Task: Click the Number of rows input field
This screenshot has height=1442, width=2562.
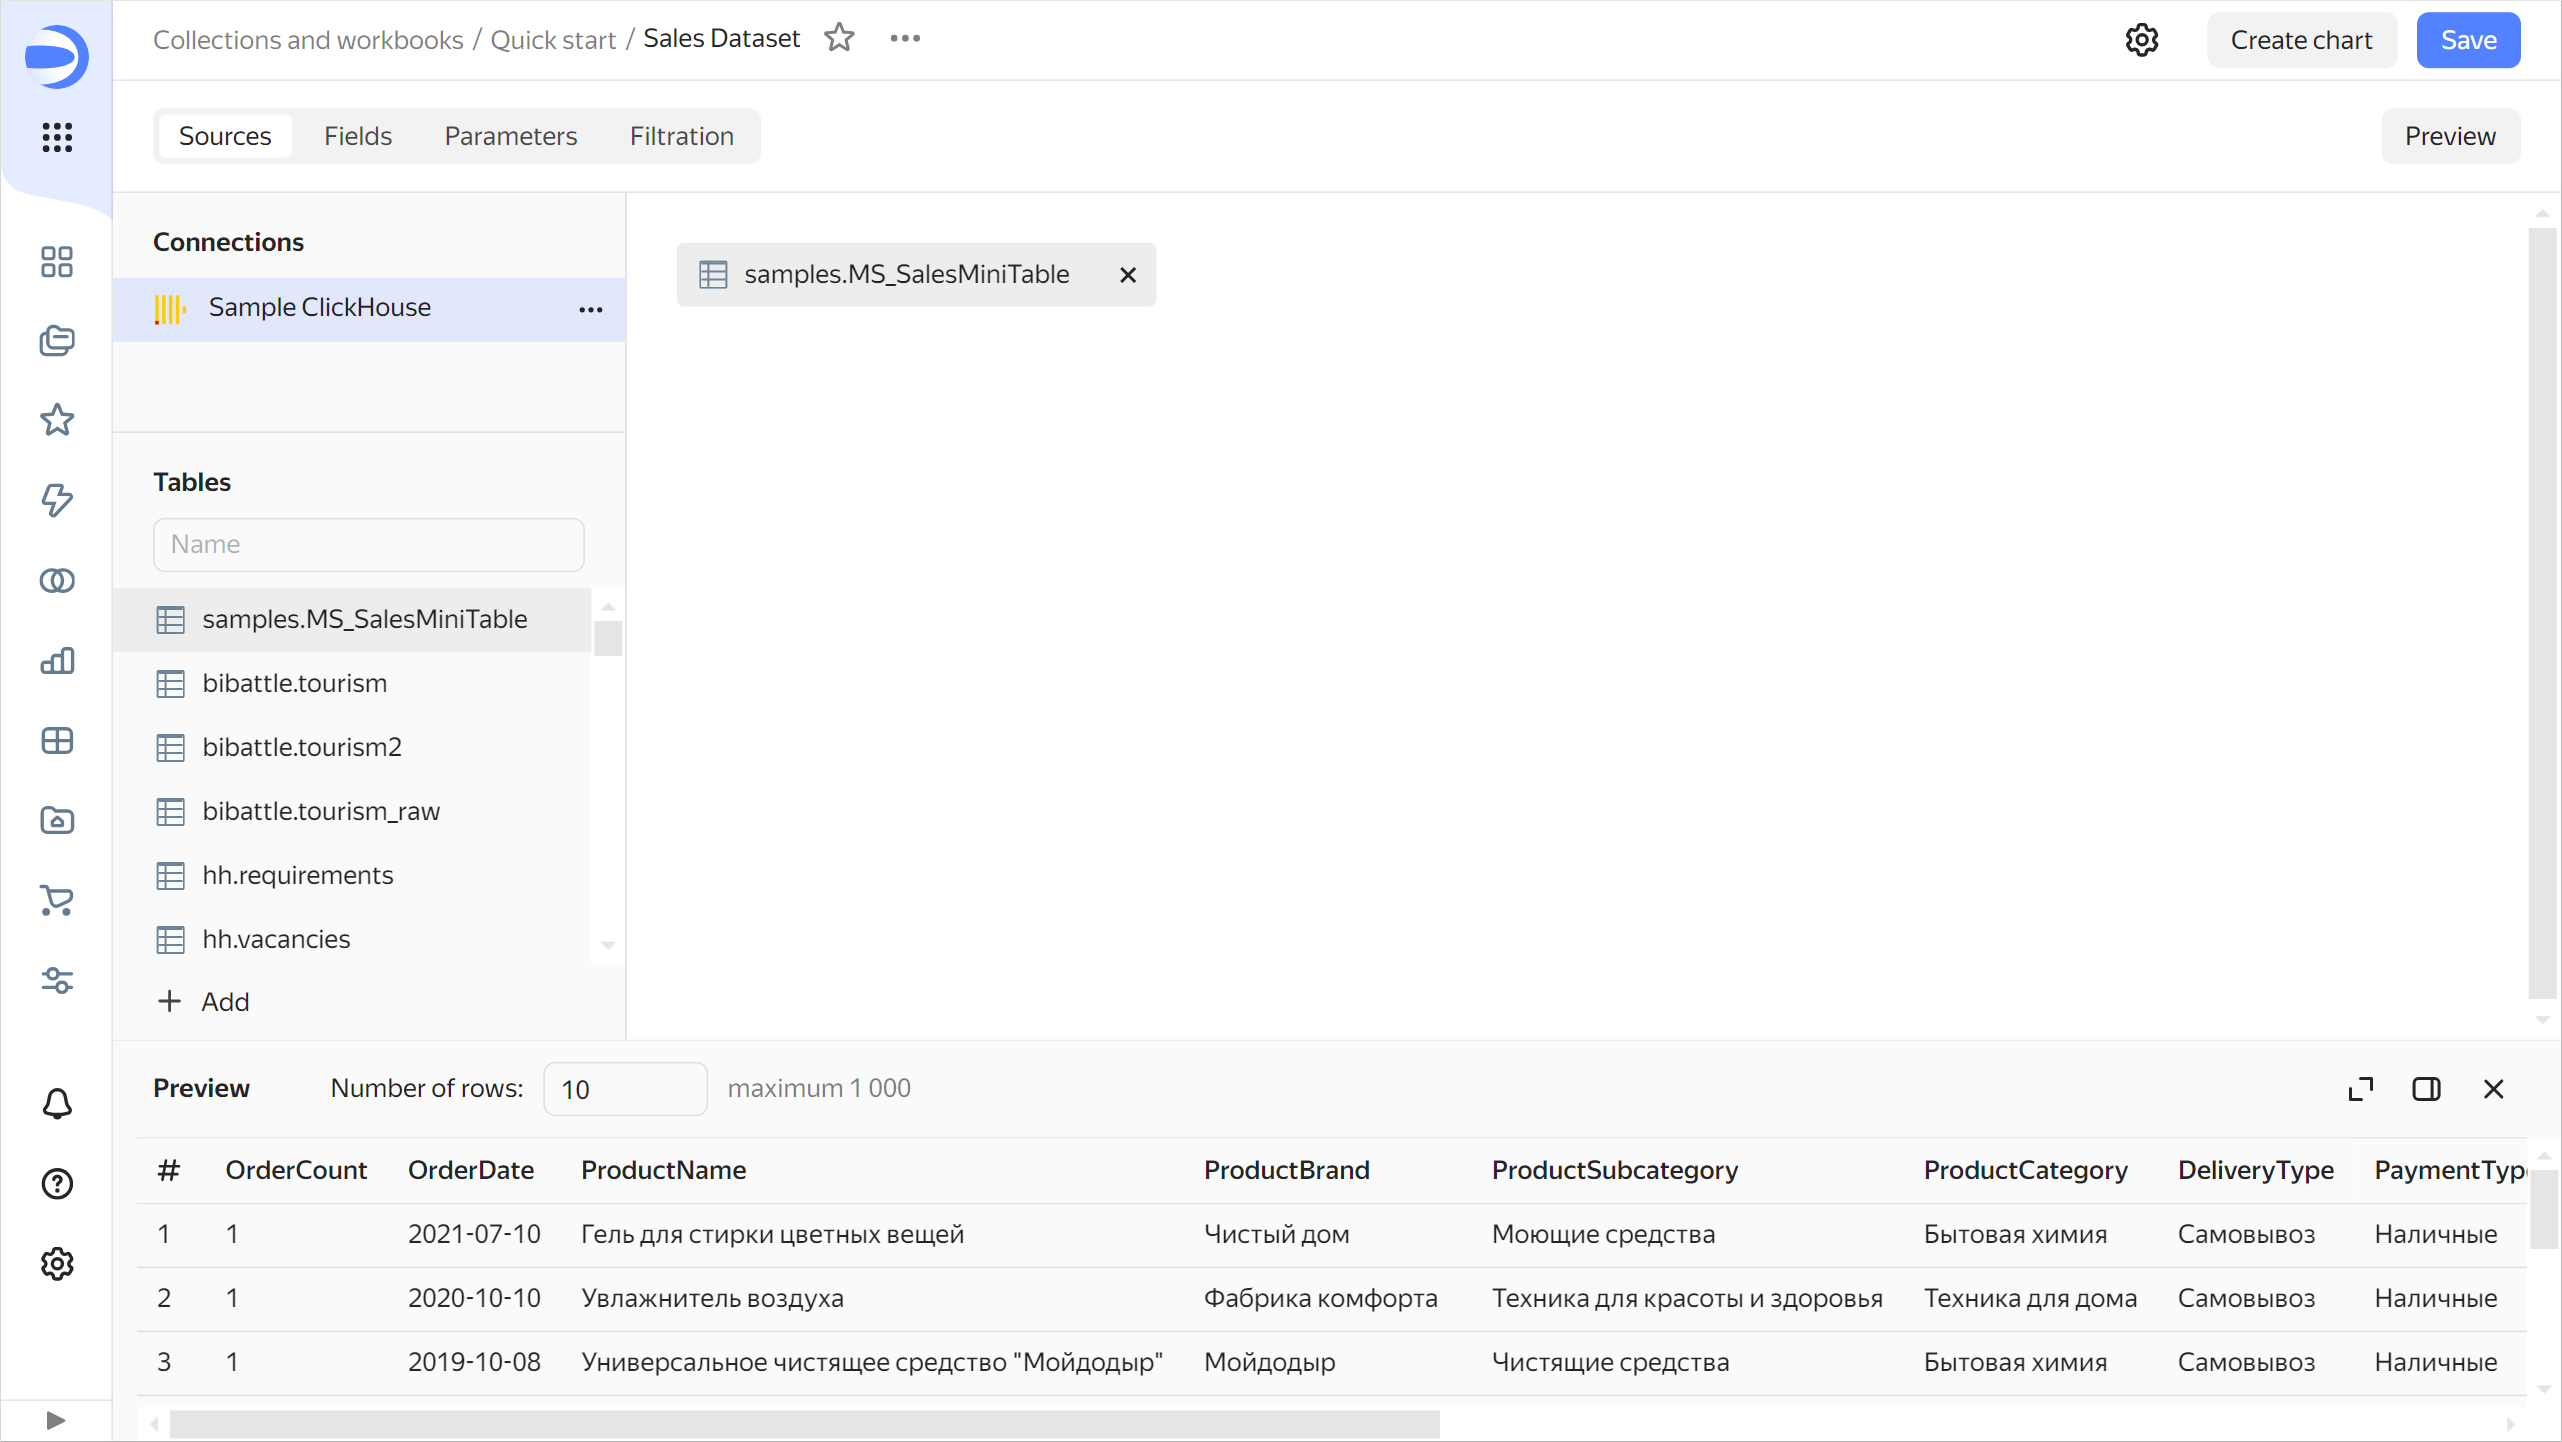Action: 623,1088
